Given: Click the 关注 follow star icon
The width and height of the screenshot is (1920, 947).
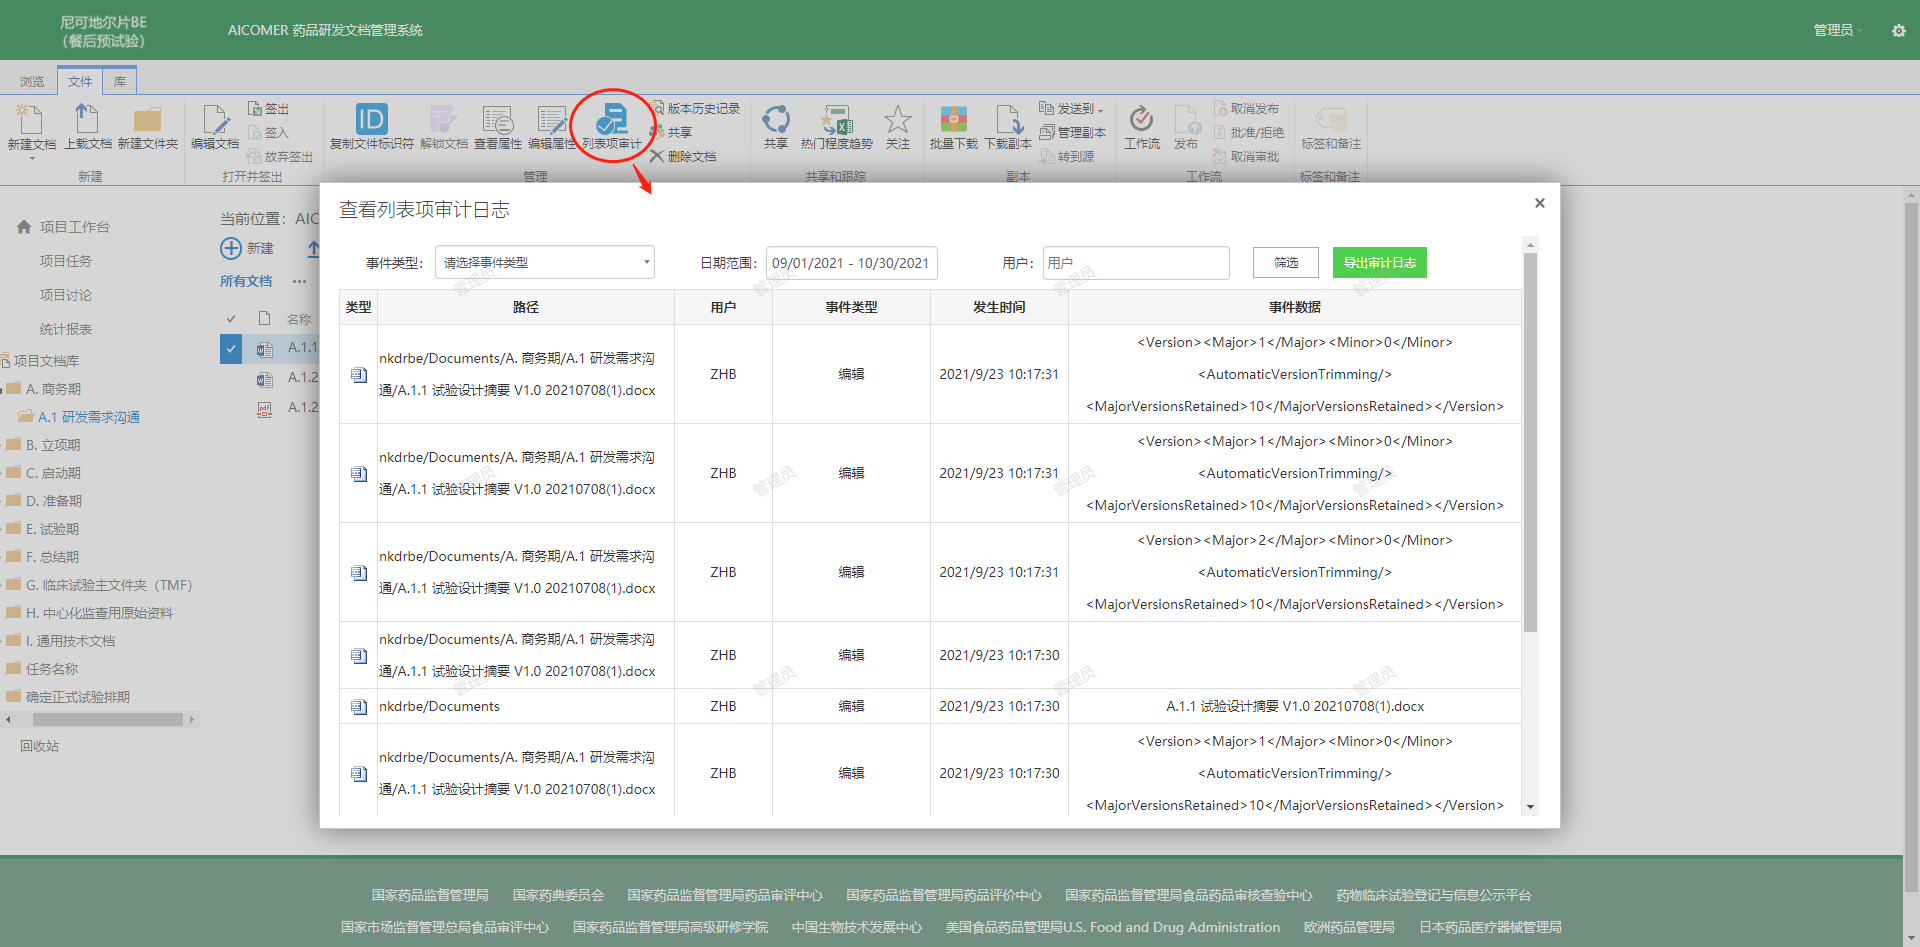Looking at the screenshot, I should (x=898, y=120).
